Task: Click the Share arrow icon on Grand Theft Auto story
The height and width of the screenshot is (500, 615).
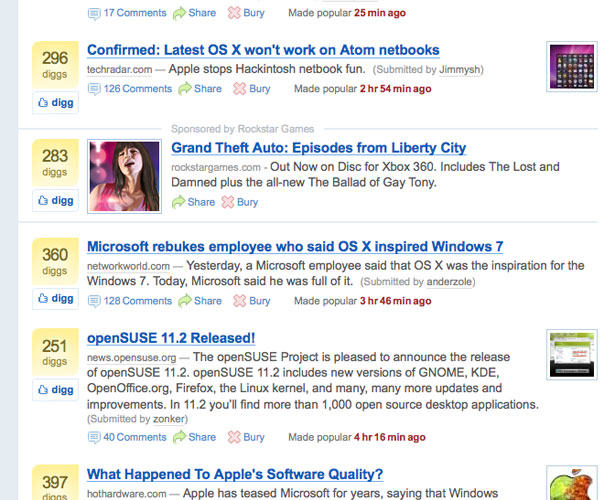Action: coord(178,202)
